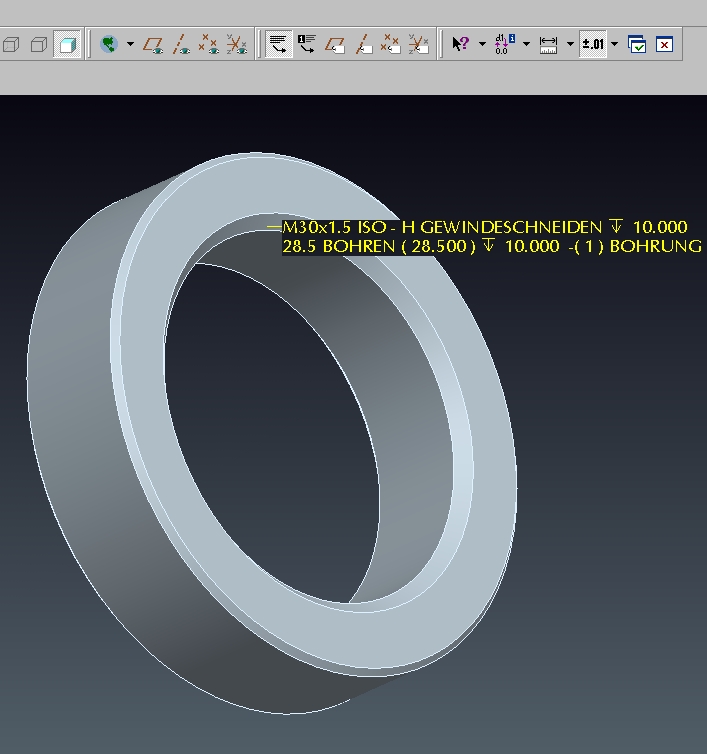The image size is (707, 754).
Task: Toggle datum axis tag display
Action: tap(363, 44)
